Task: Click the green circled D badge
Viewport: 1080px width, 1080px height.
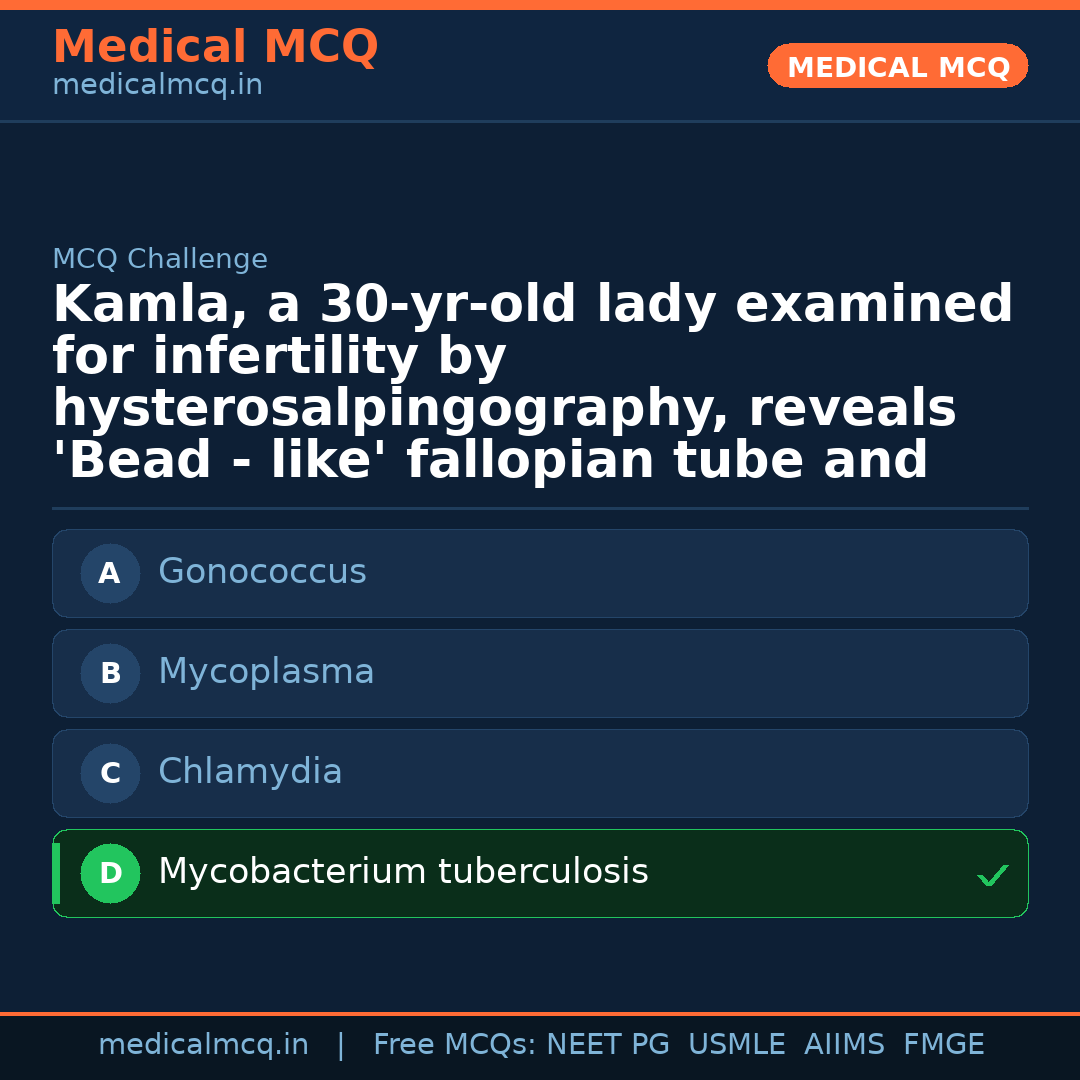Action: [x=110, y=873]
